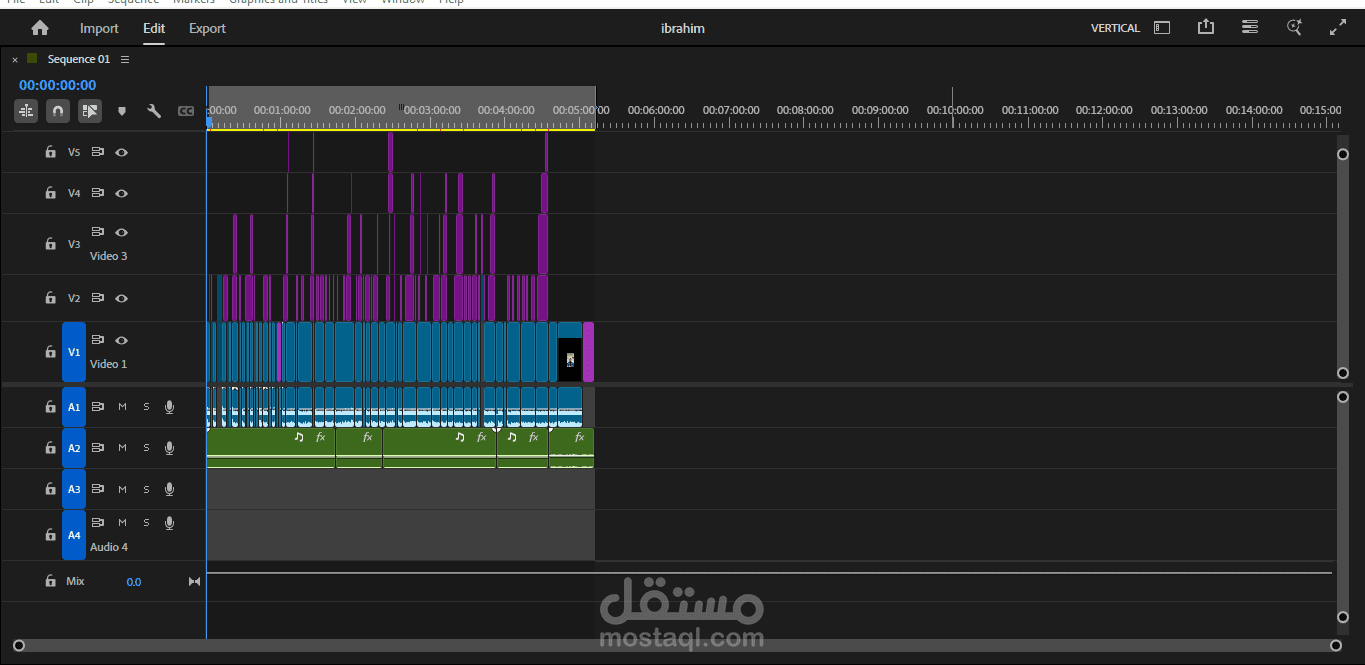Select the Sequence 01 tab
This screenshot has width=1365, height=665.
tap(79, 59)
